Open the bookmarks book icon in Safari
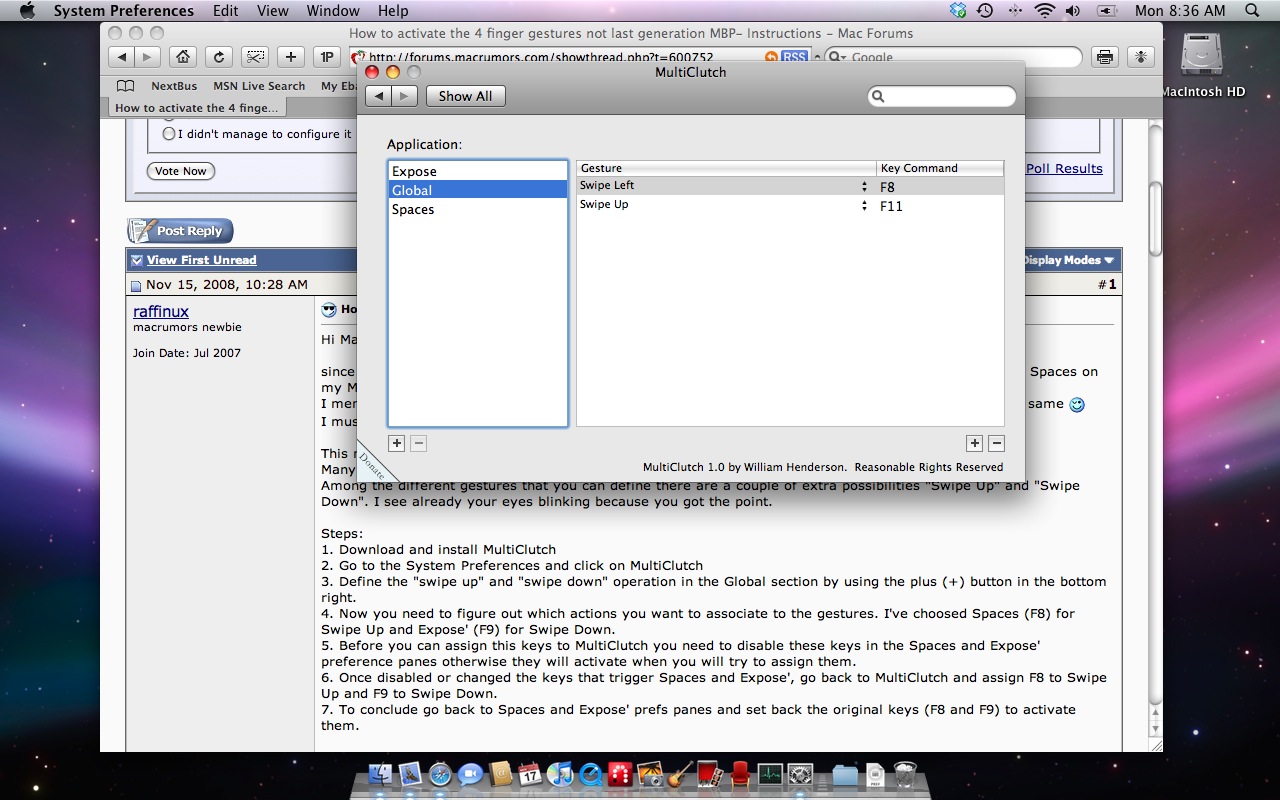Image resolution: width=1280 pixels, height=800 pixels. pyautogui.click(x=125, y=86)
